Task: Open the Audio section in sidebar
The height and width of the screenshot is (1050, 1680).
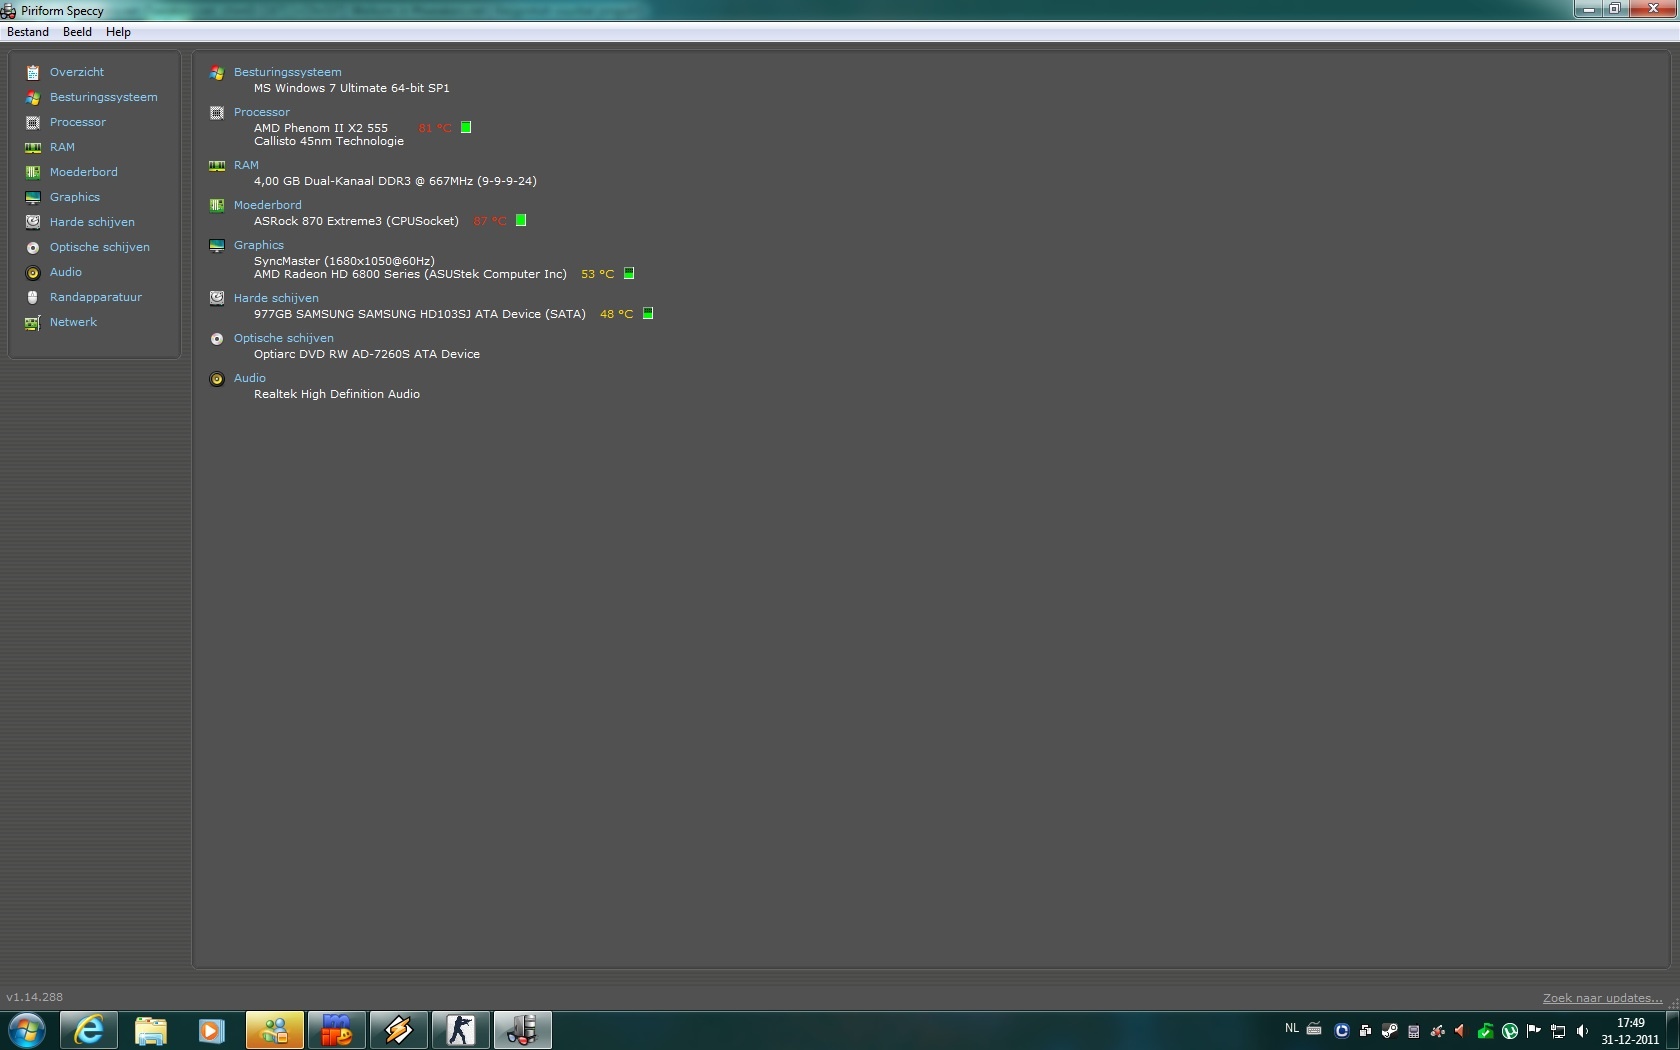Action: coord(66,272)
